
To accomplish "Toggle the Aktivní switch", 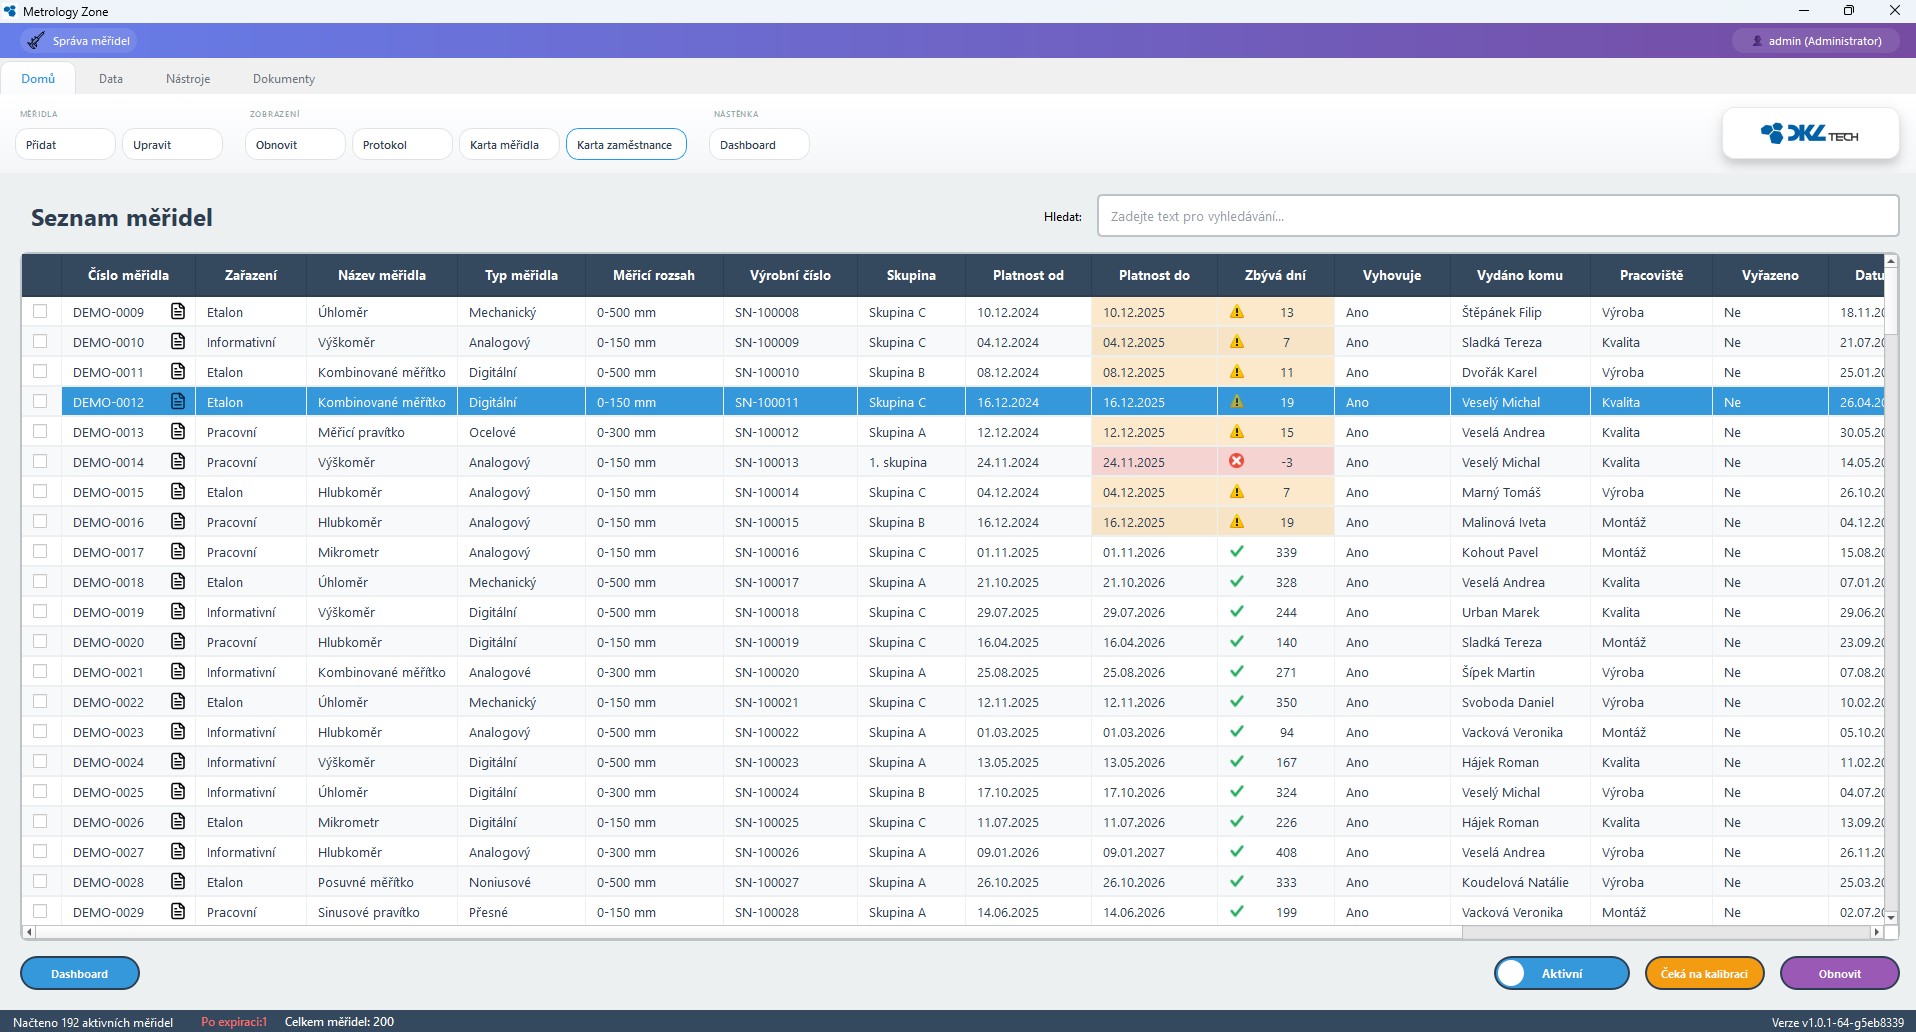I will click(x=1560, y=973).
